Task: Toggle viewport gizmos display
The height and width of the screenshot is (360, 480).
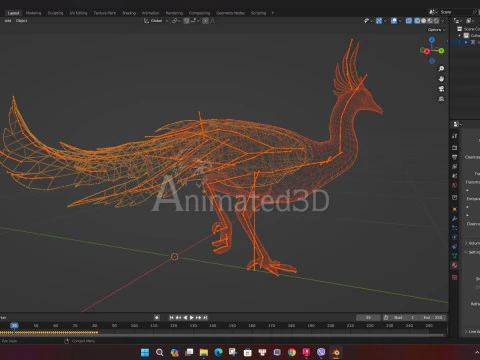Action: pyautogui.click(x=379, y=21)
